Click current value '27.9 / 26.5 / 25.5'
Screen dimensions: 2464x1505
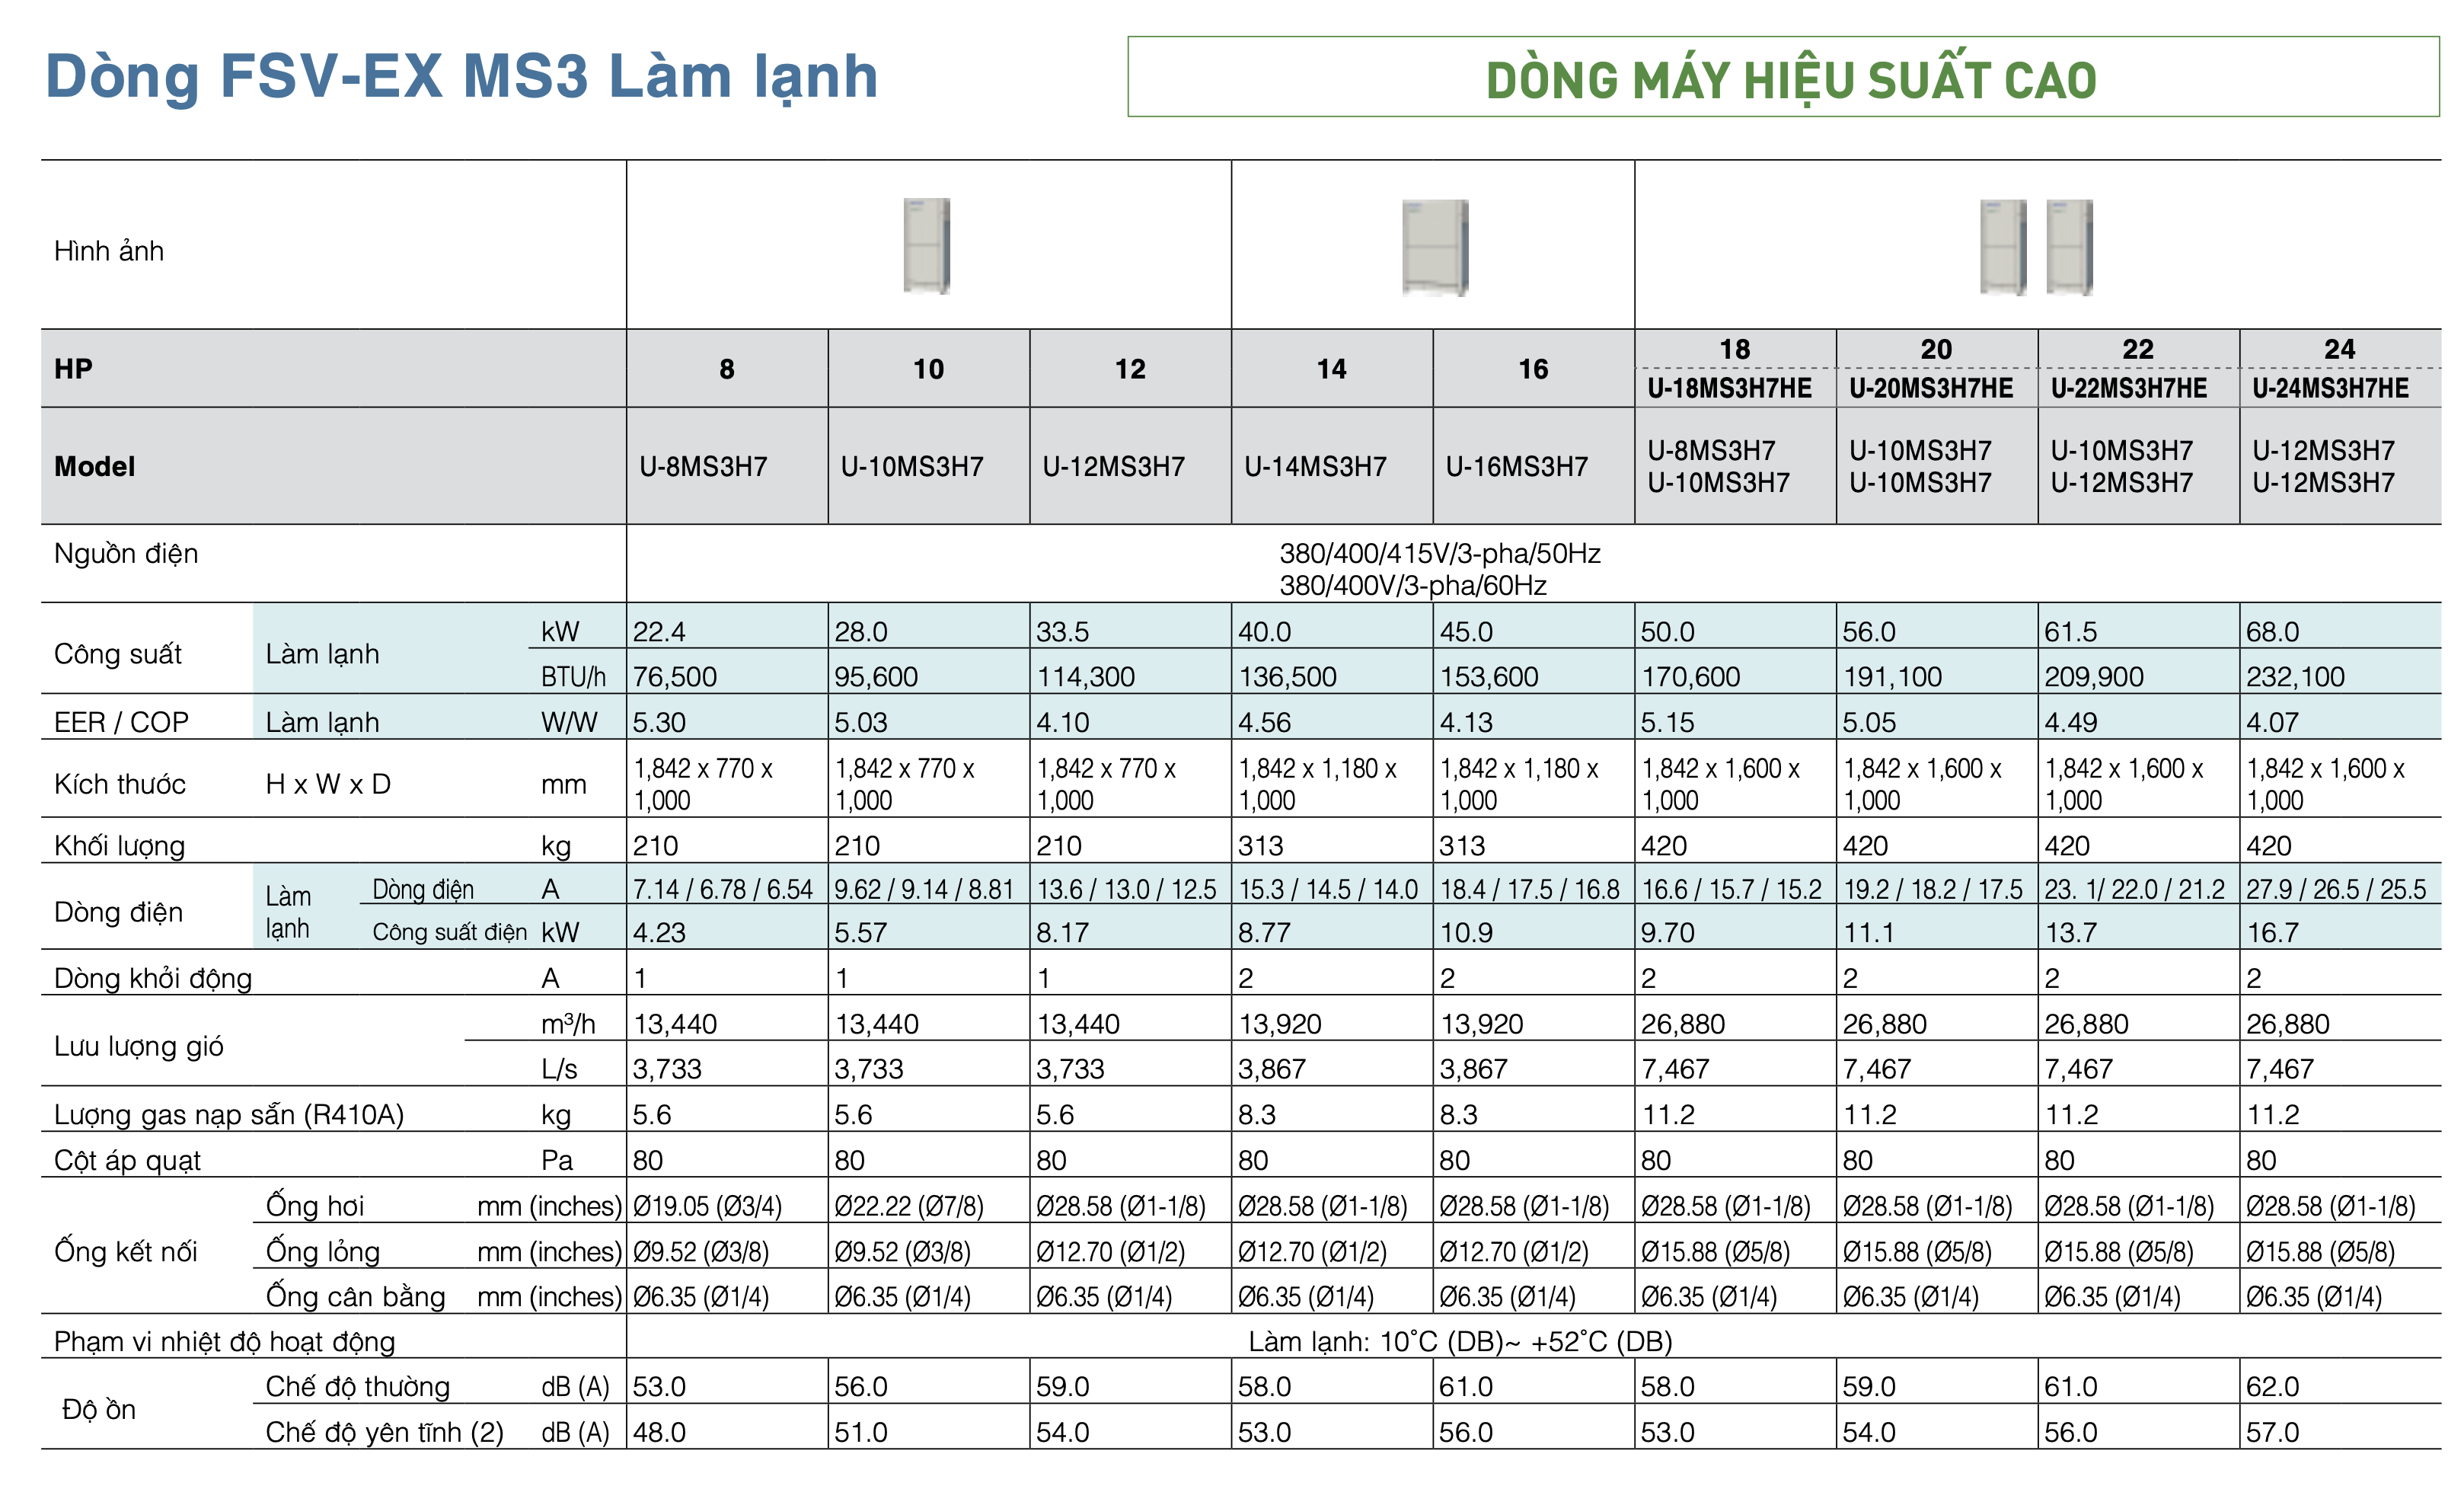click(x=2336, y=889)
